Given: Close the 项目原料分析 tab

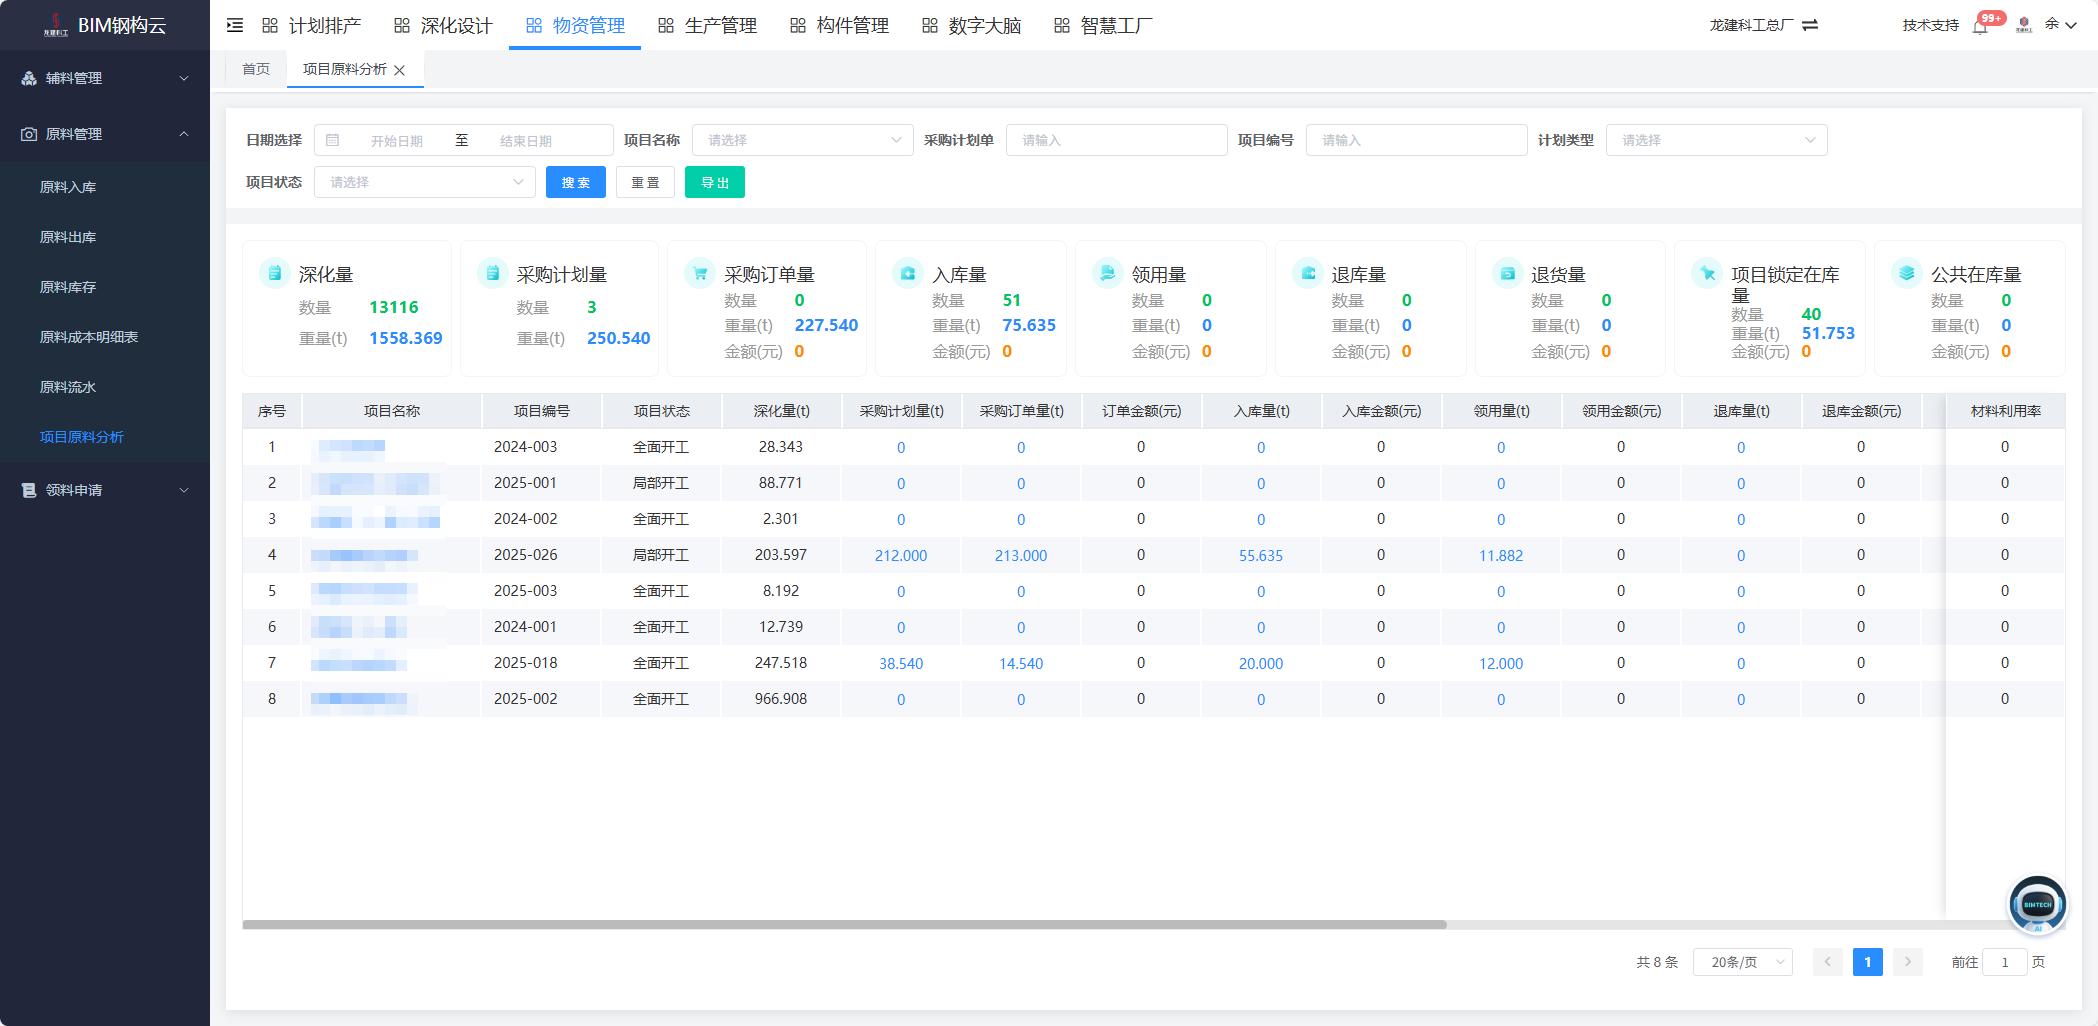Looking at the screenshot, I should coord(400,70).
